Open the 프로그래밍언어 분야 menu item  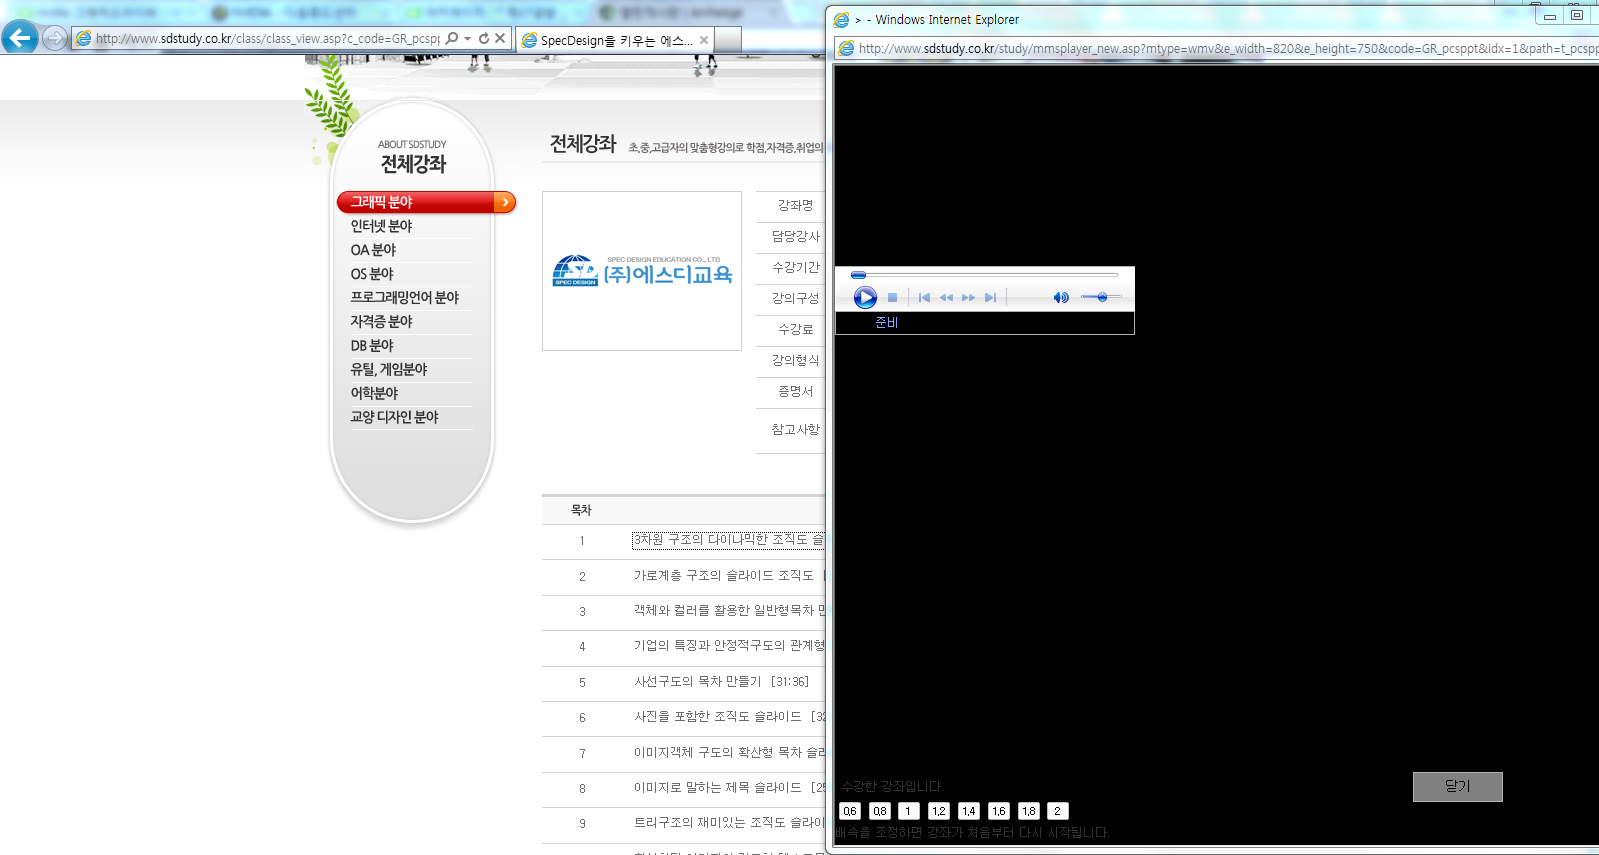point(404,297)
